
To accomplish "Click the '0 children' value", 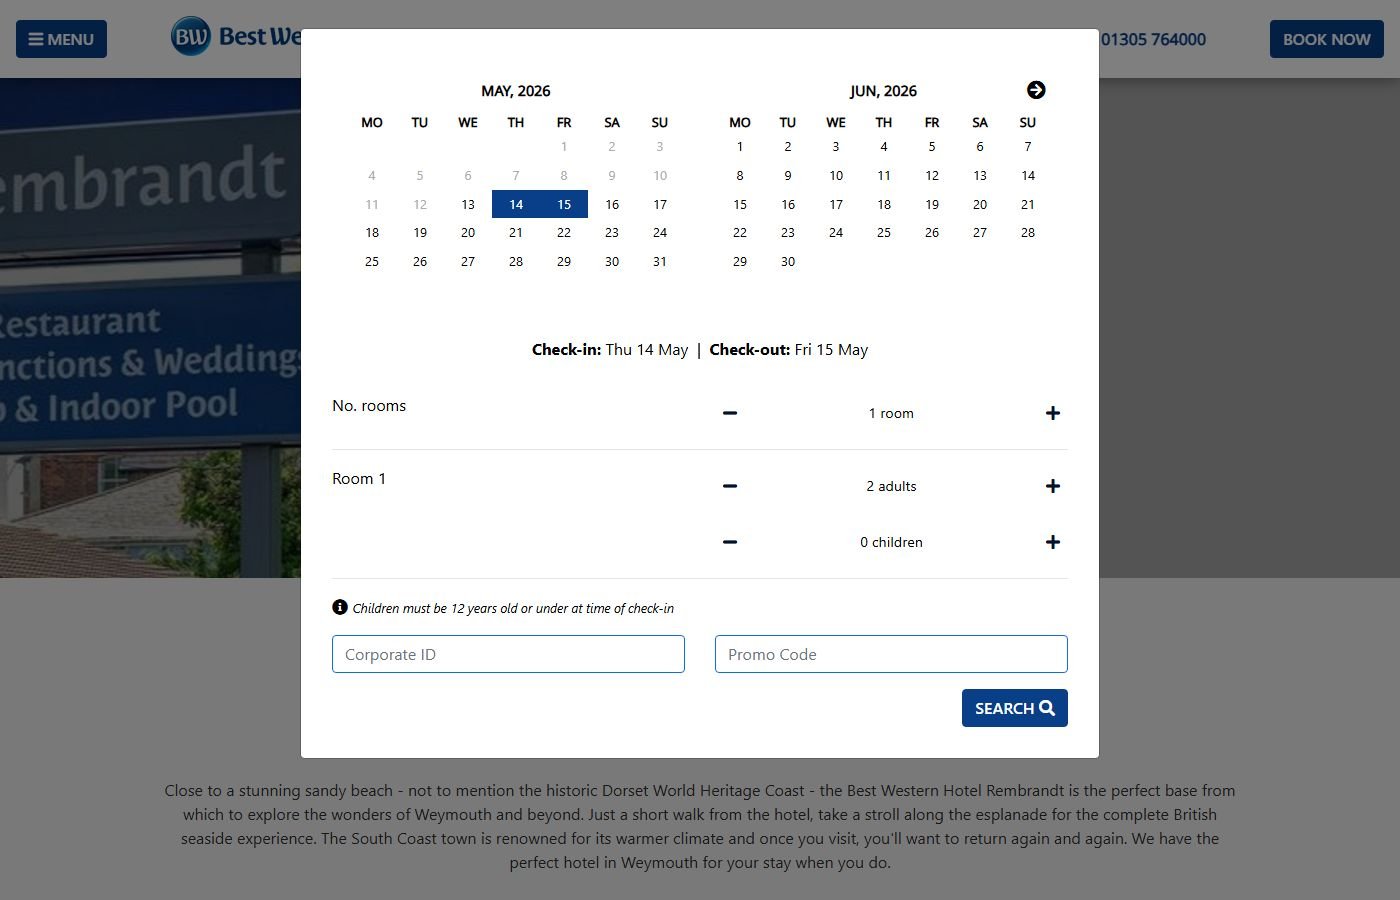I will click(891, 542).
